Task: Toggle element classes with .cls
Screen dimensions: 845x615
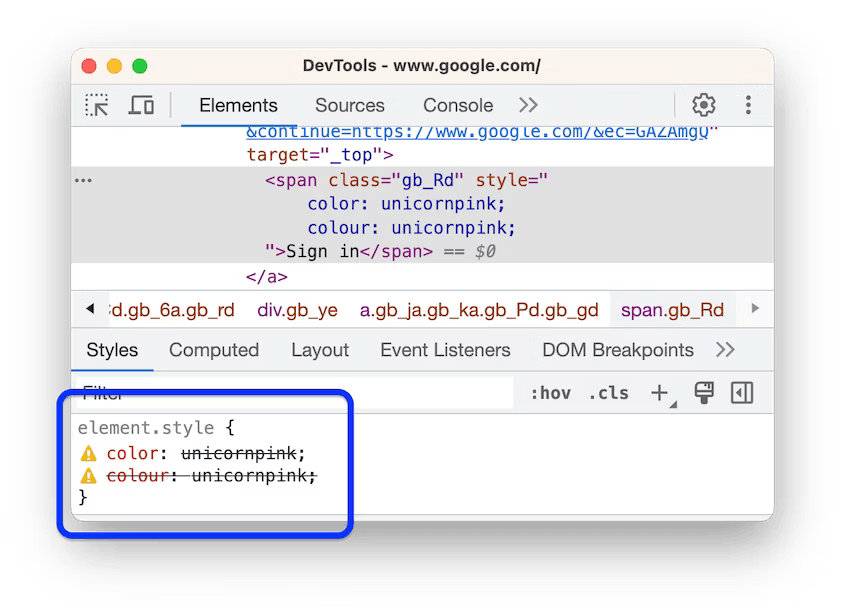Action: [x=609, y=394]
